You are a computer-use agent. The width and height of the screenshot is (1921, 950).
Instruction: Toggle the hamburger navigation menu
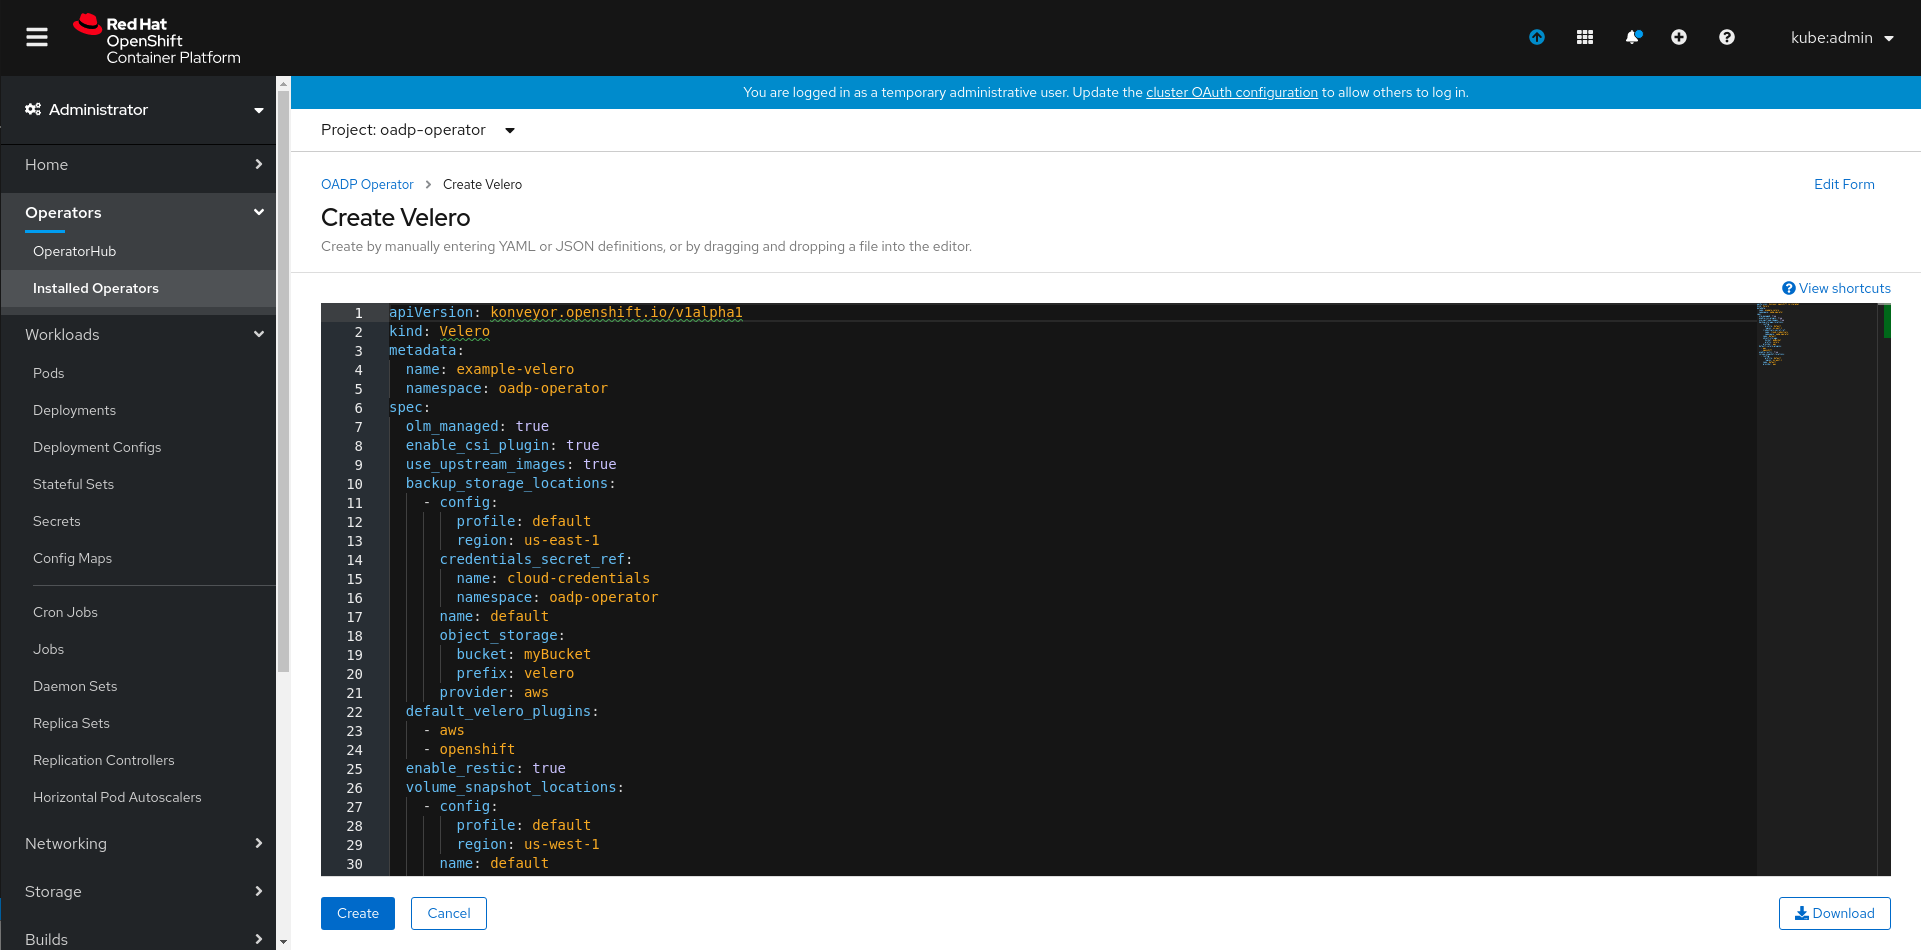(37, 37)
